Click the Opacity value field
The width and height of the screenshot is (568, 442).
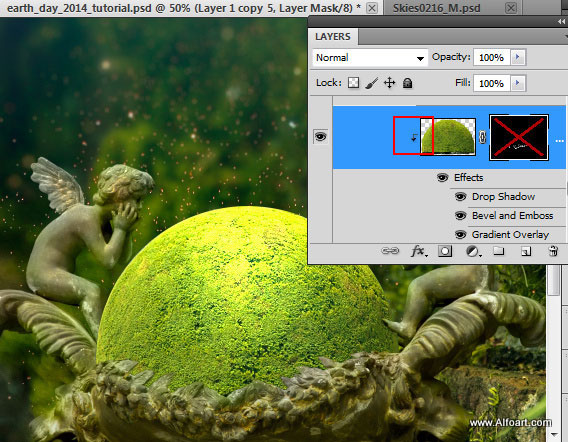(x=491, y=57)
